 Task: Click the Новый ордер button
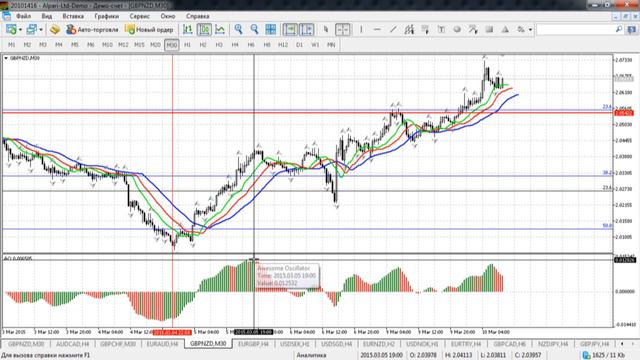click(x=149, y=29)
